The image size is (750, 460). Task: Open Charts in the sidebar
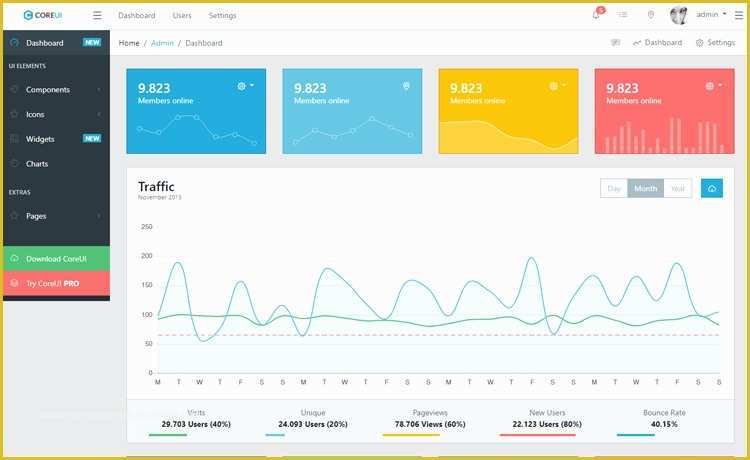pos(56,164)
